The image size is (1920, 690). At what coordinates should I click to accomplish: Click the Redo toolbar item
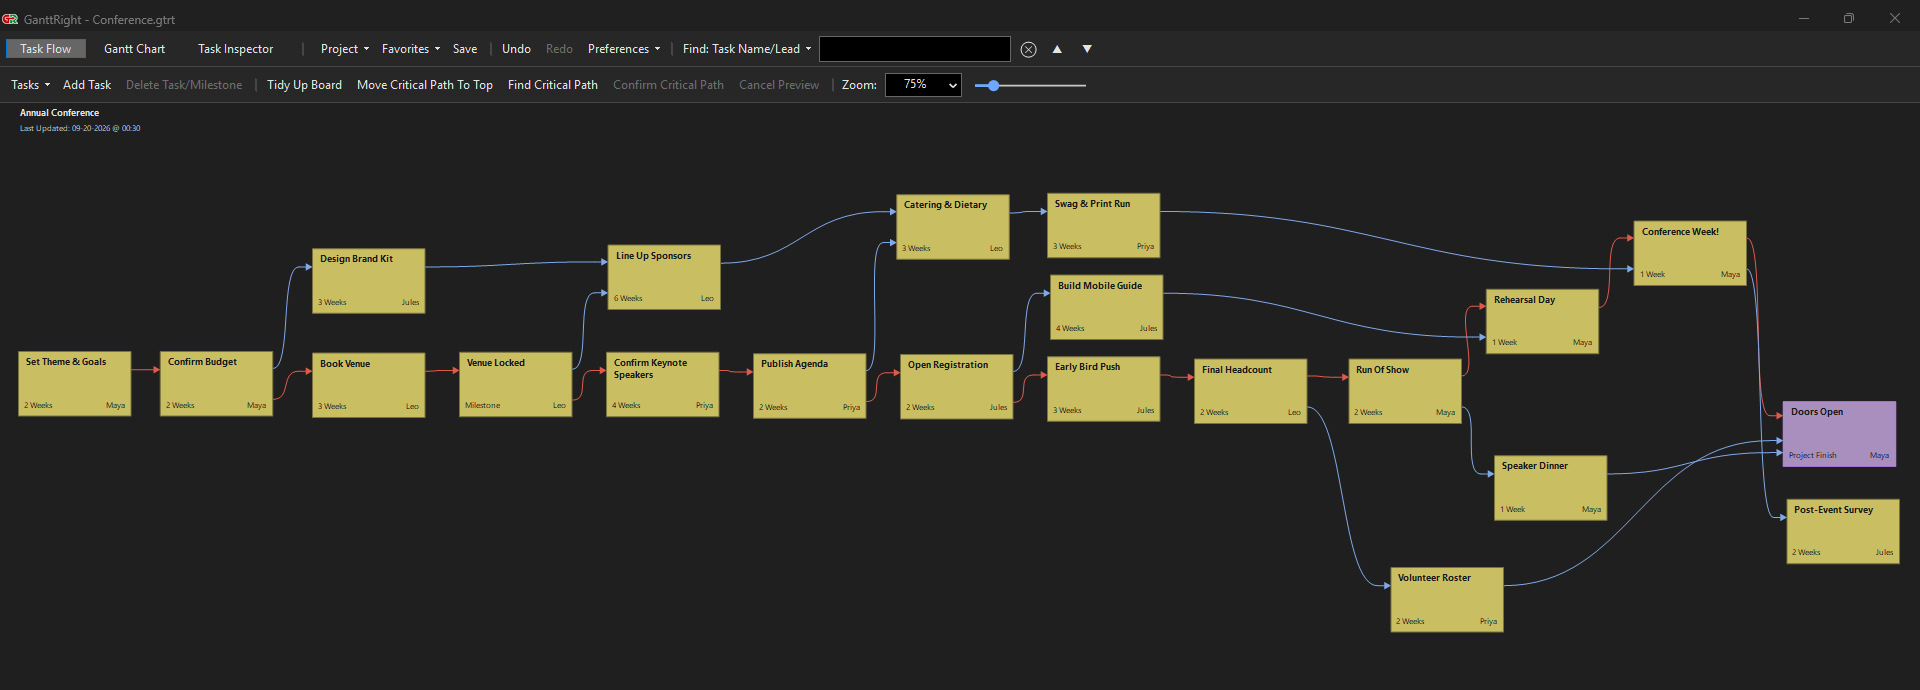(559, 49)
